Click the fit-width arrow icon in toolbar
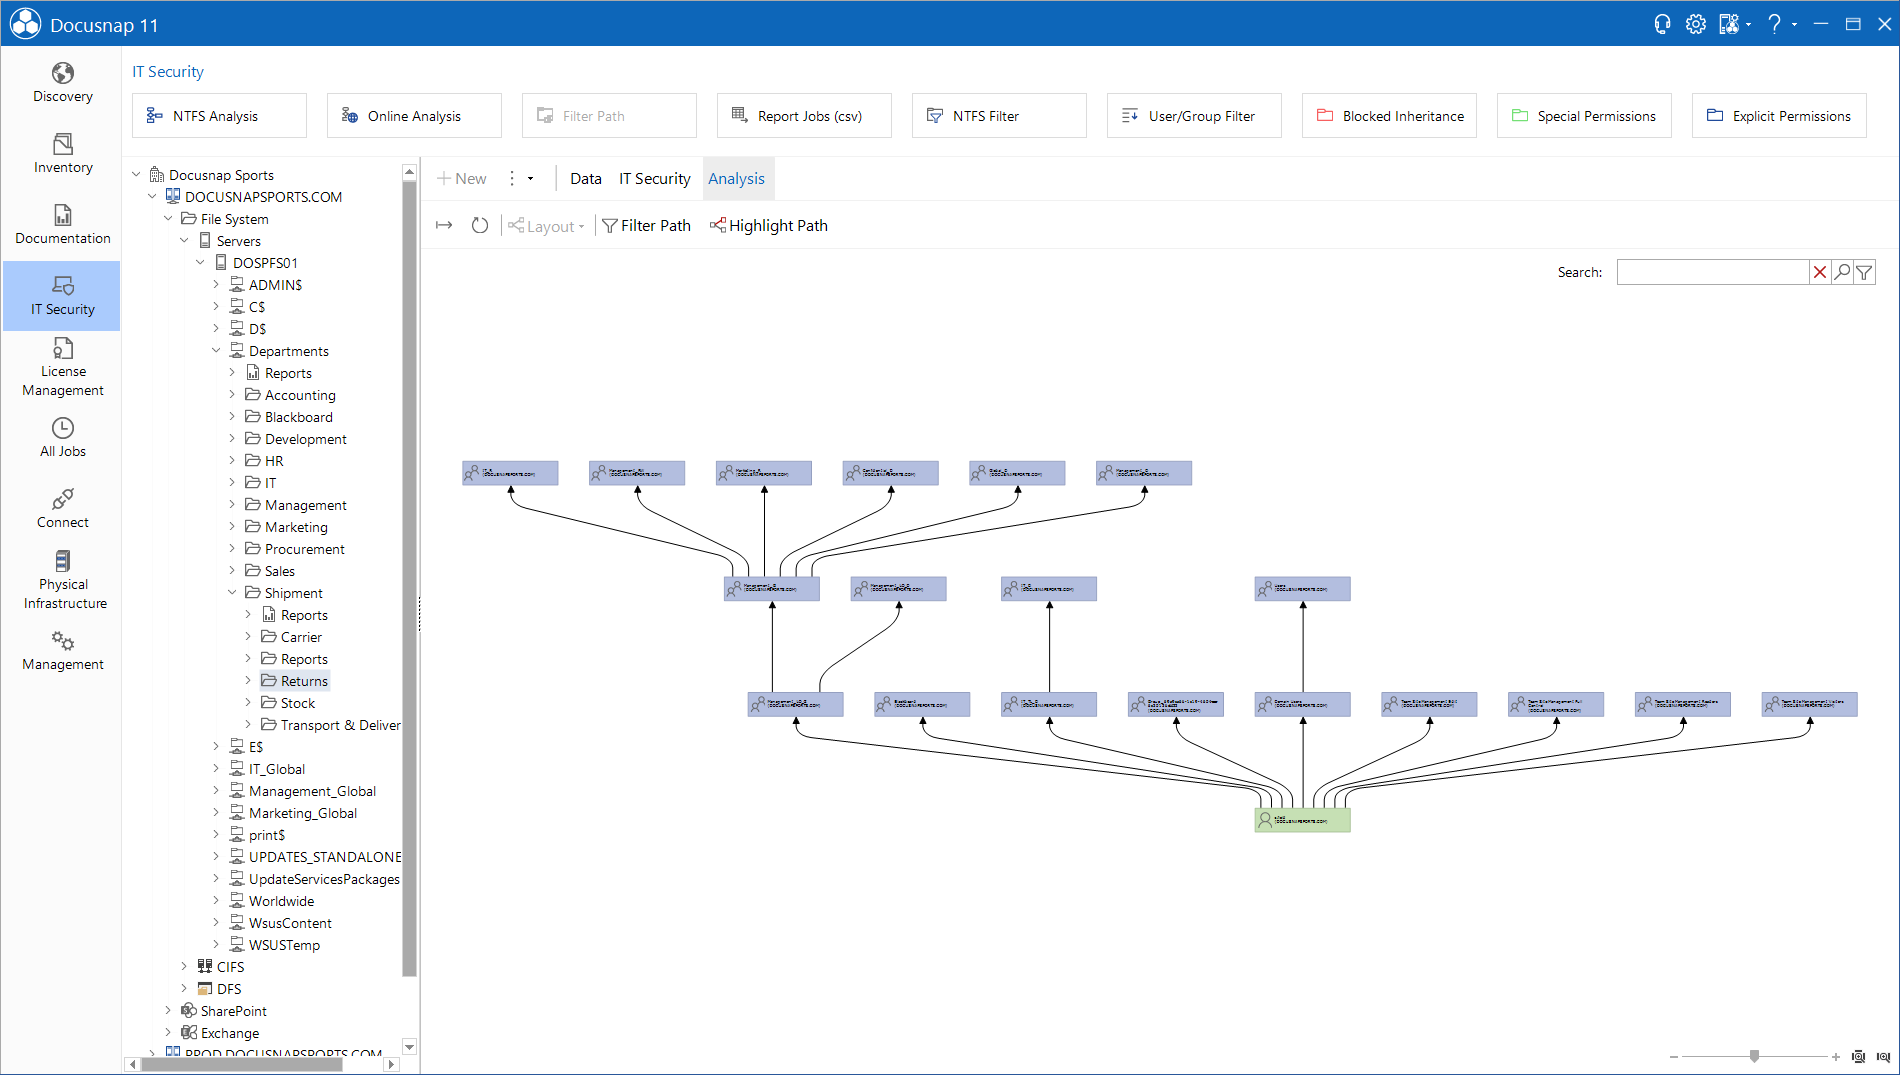The image size is (1900, 1075). click(444, 226)
